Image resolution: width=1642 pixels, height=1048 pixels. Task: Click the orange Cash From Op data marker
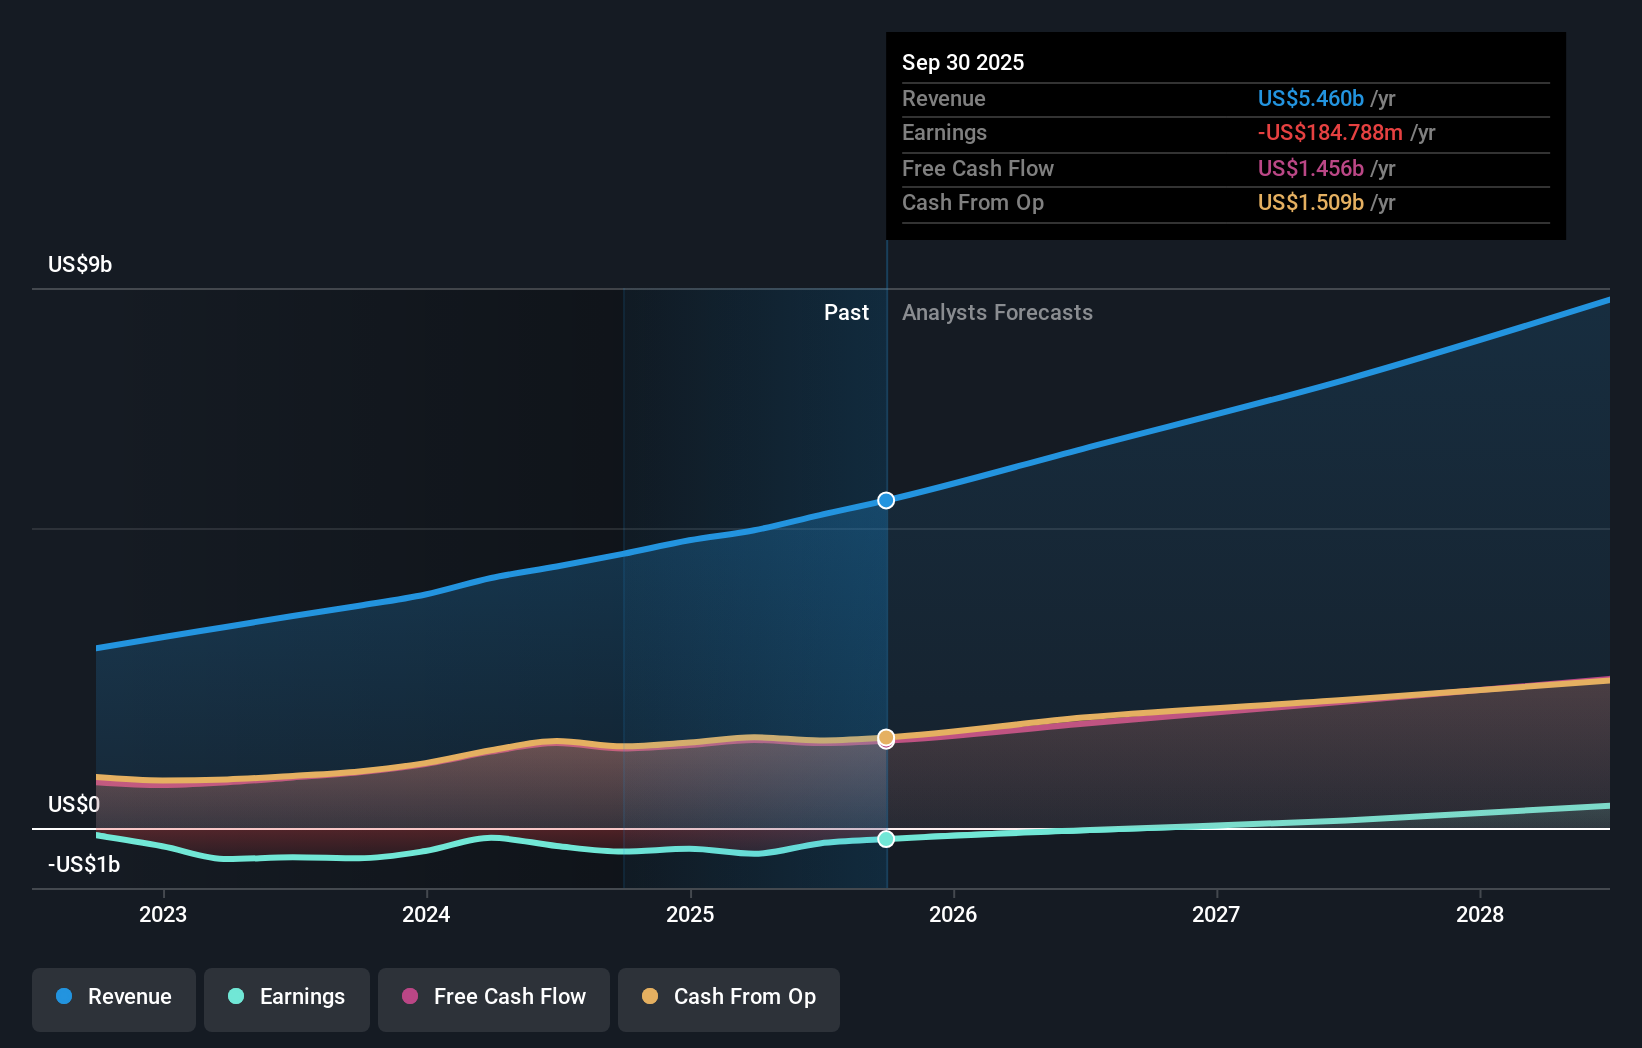pyautogui.click(x=886, y=737)
